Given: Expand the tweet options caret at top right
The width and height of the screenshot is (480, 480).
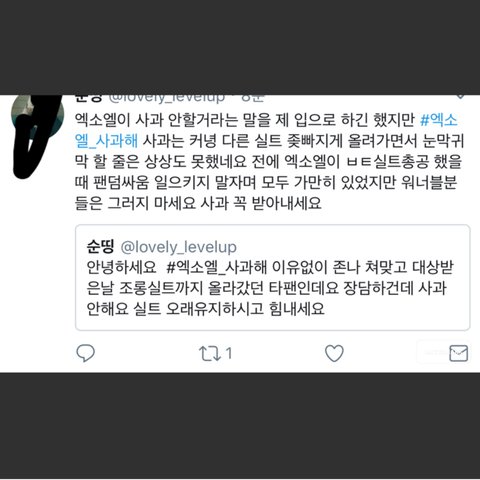Looking at the screenshot, I should click(460, 97).
